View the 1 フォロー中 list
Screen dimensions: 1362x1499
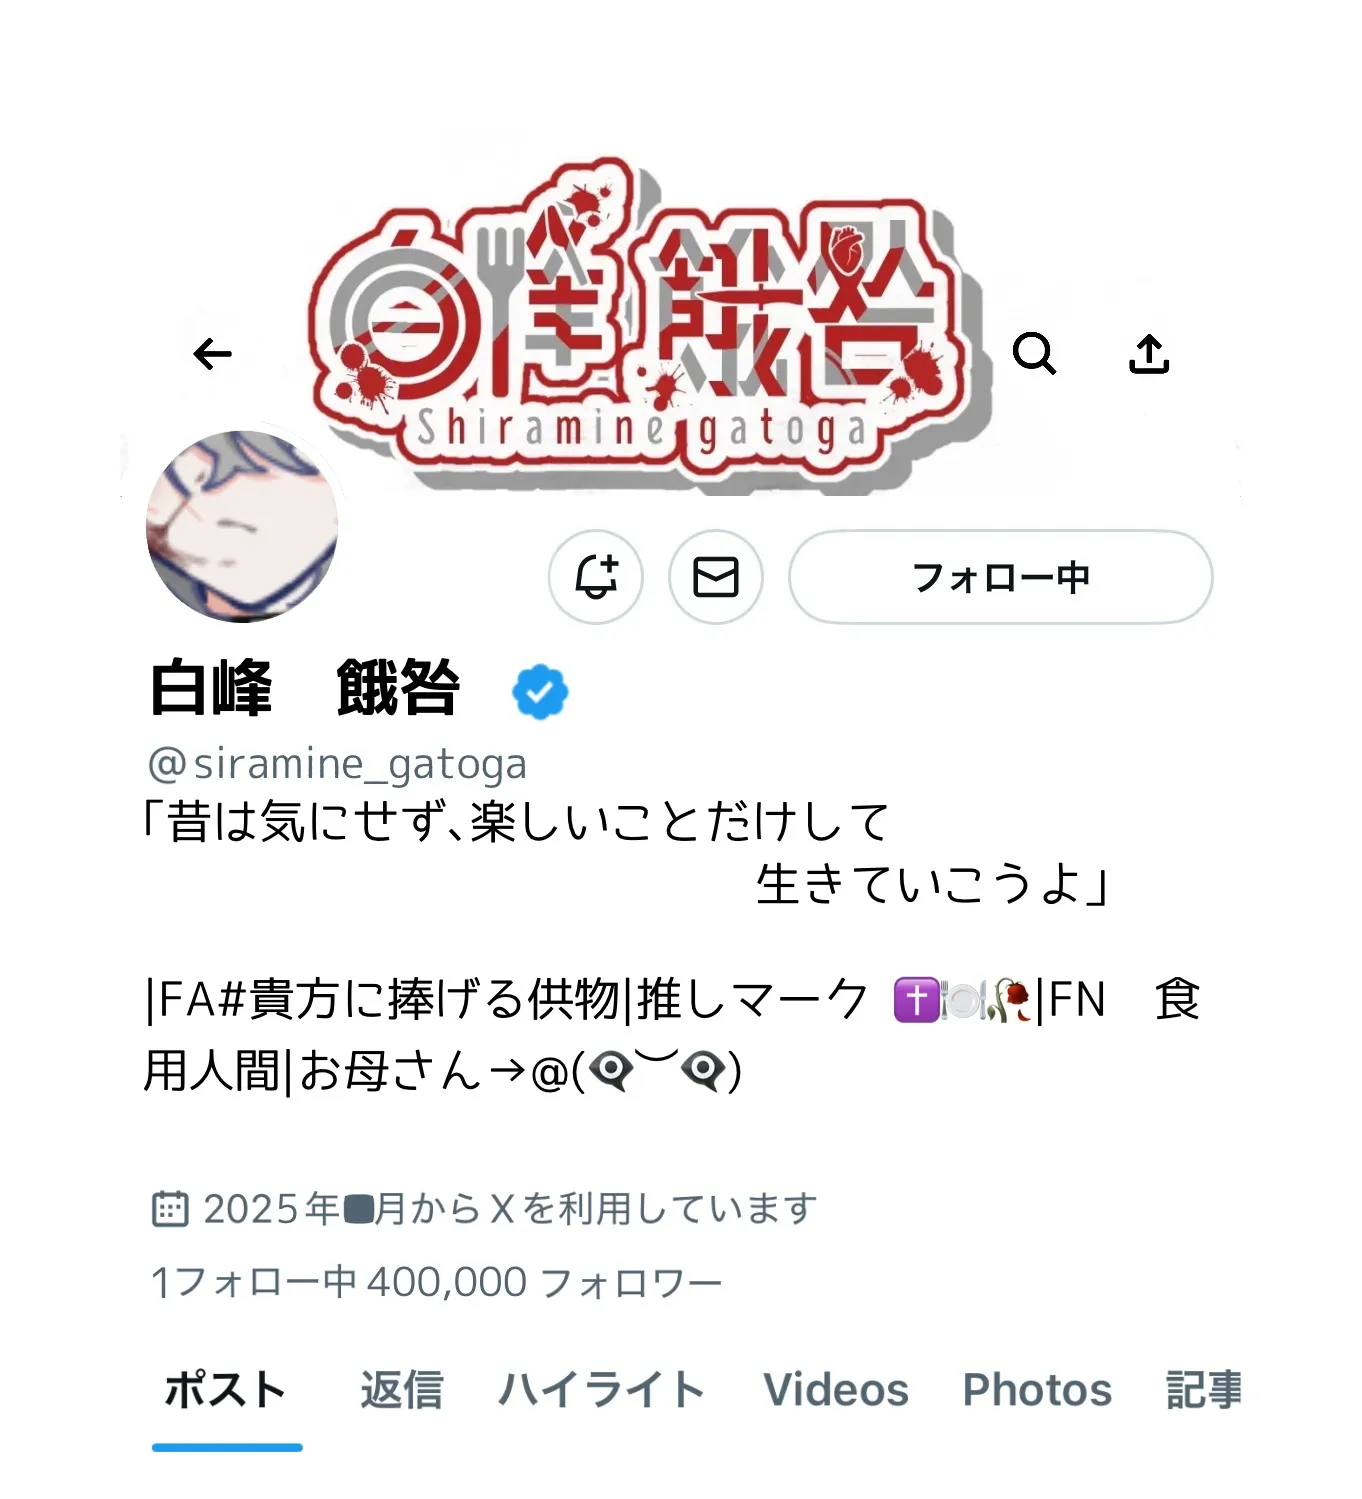pyautogui.click(x=253, y=1282)
